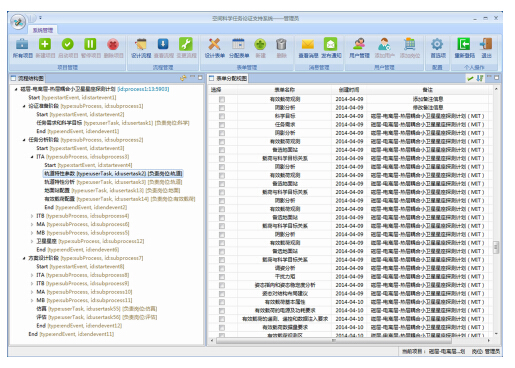Switch to the 系统管理 ribbon tab

(x=43, y=30)
